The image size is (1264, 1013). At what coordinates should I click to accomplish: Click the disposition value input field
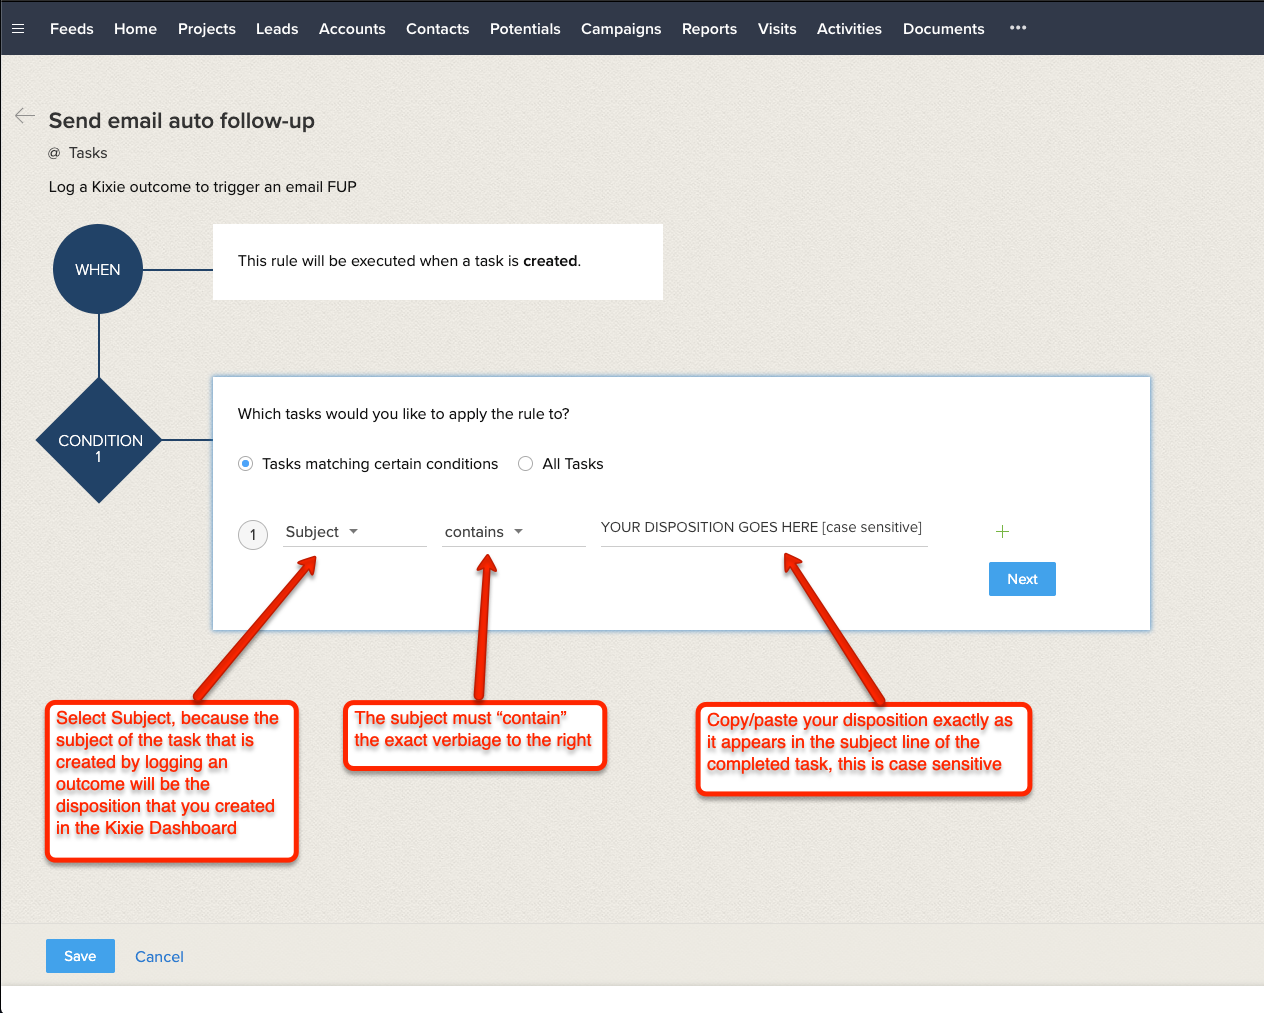coord(764,528)
